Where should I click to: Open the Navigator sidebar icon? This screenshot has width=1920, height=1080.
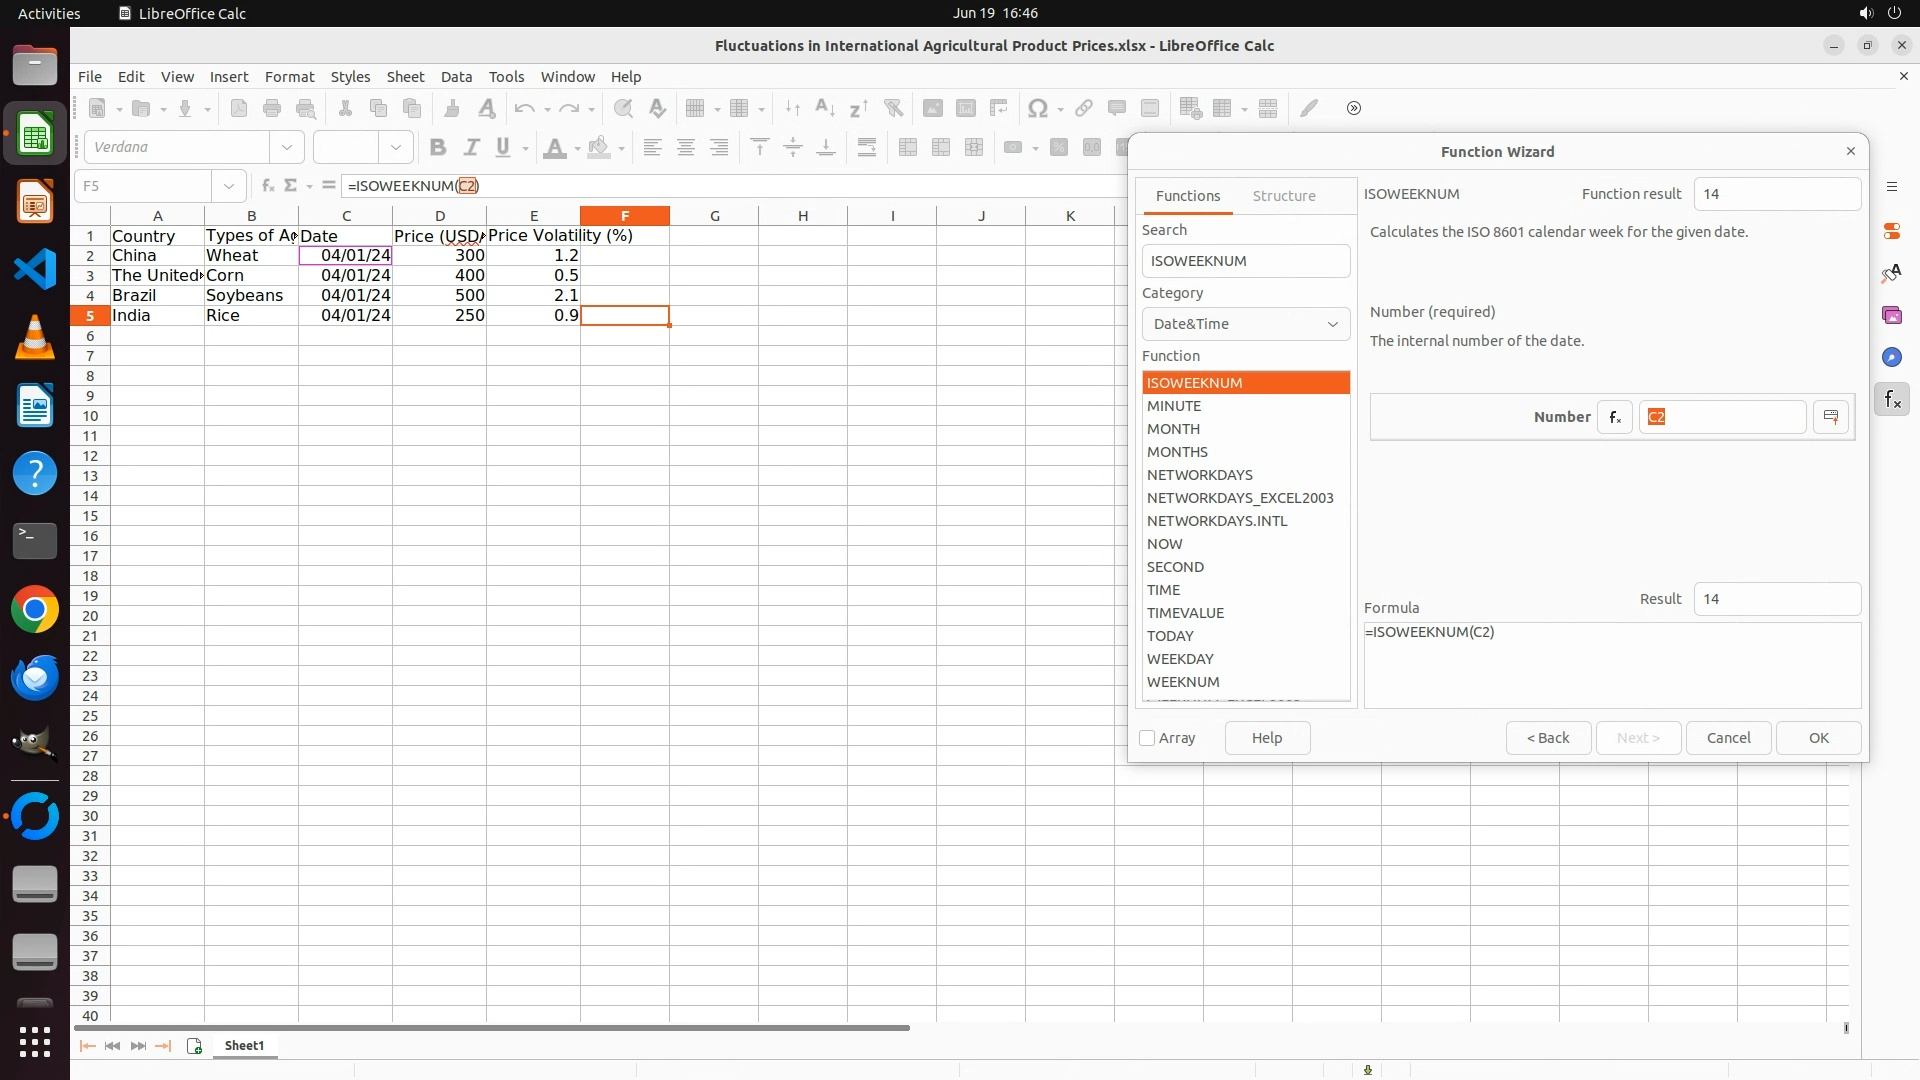click(1892, 358)
